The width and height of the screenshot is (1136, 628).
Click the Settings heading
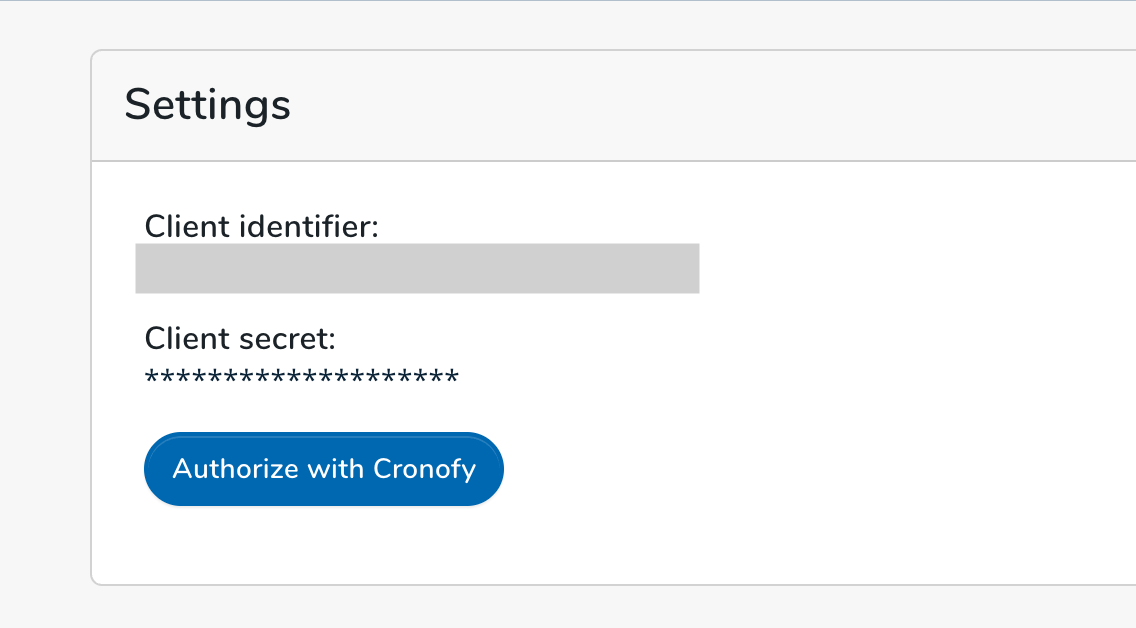tap(207, 105)
